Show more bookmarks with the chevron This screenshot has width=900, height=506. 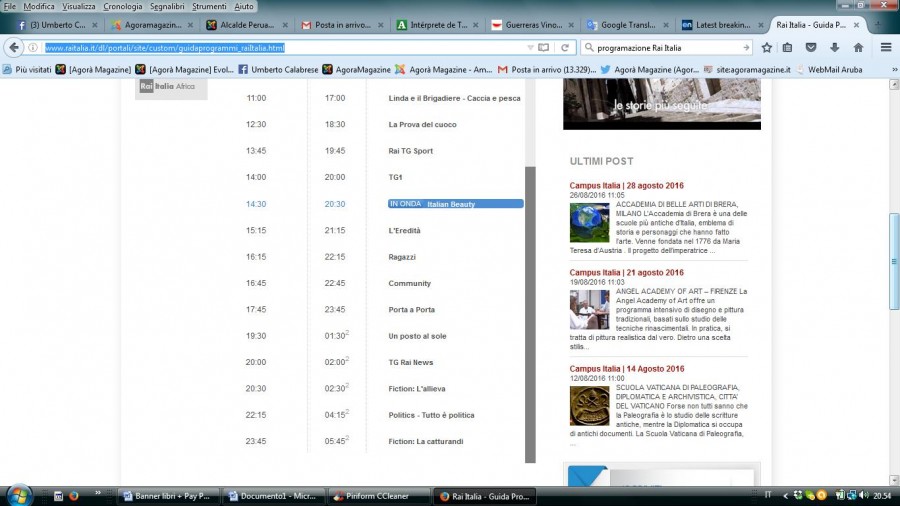[894, 69]
